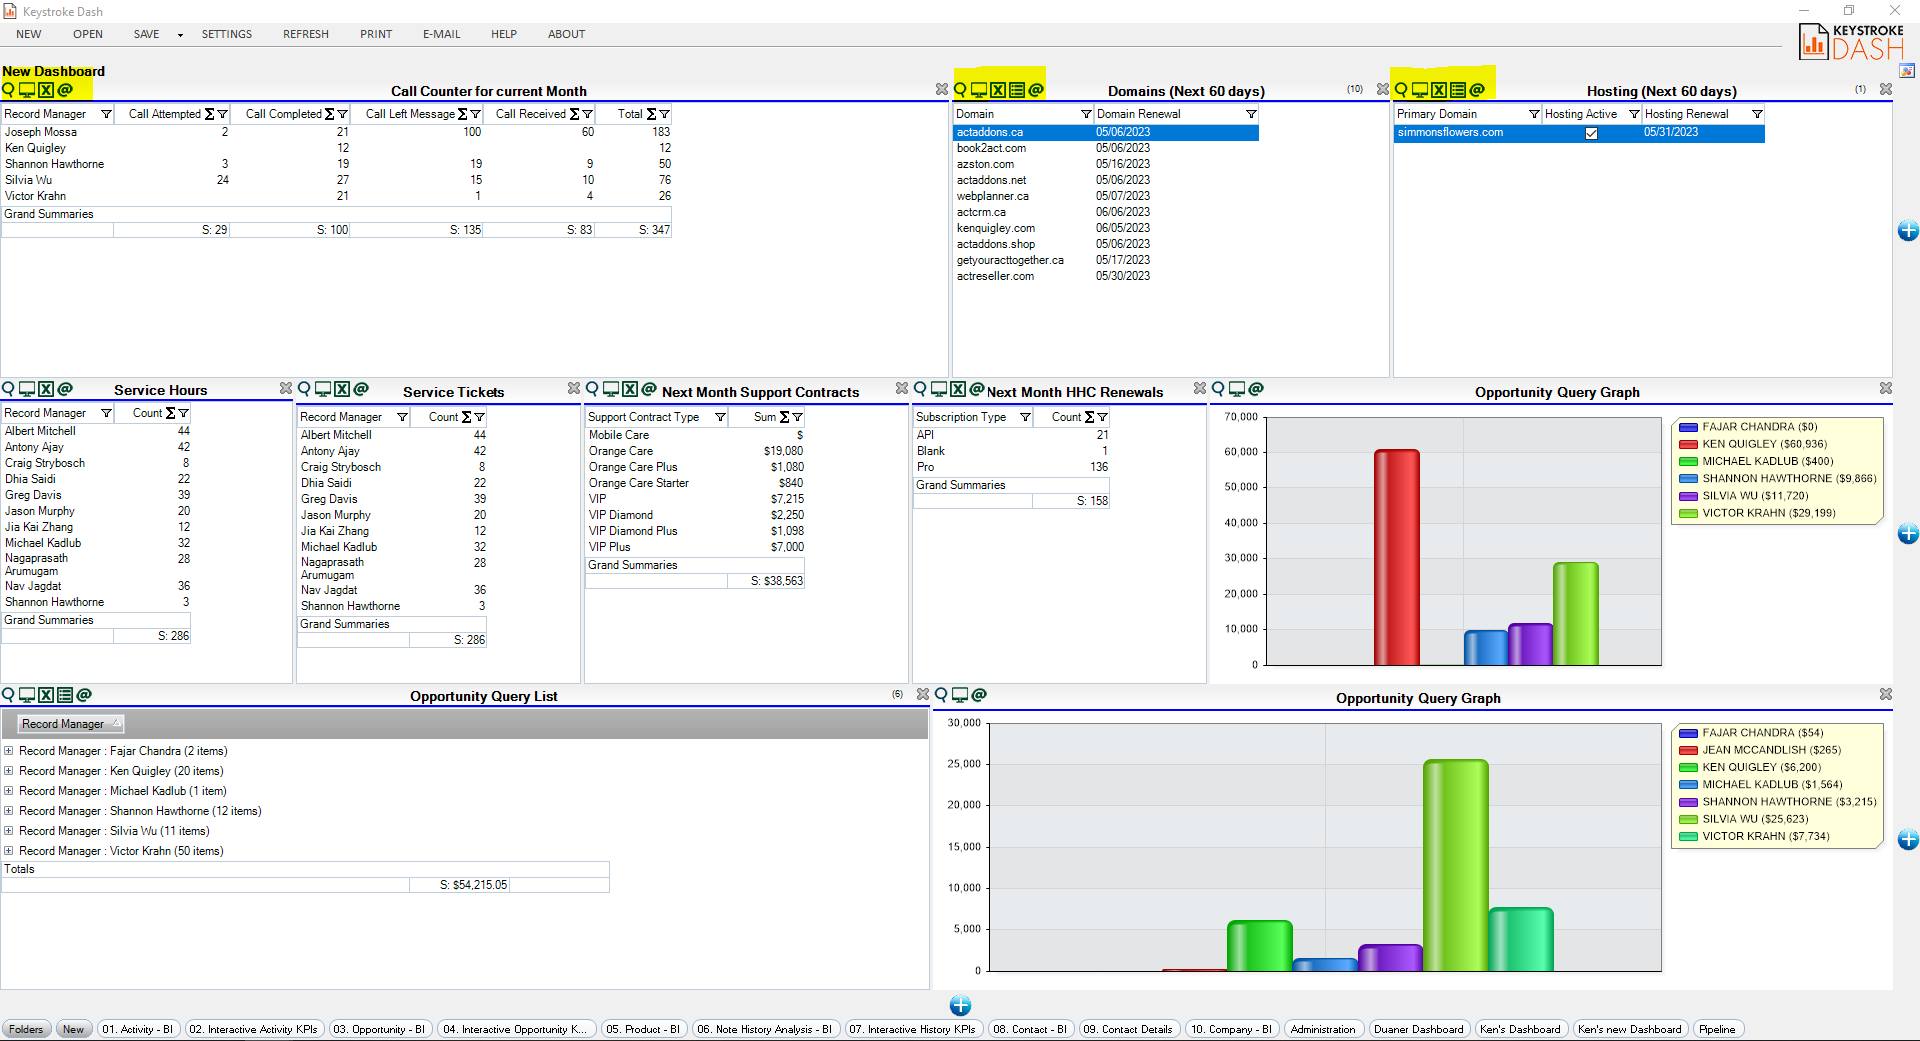The height and width of the screenshot is (1041, 1920).
Task: Export Call Counter panel to Excel
Action: [x=46, y=90]
